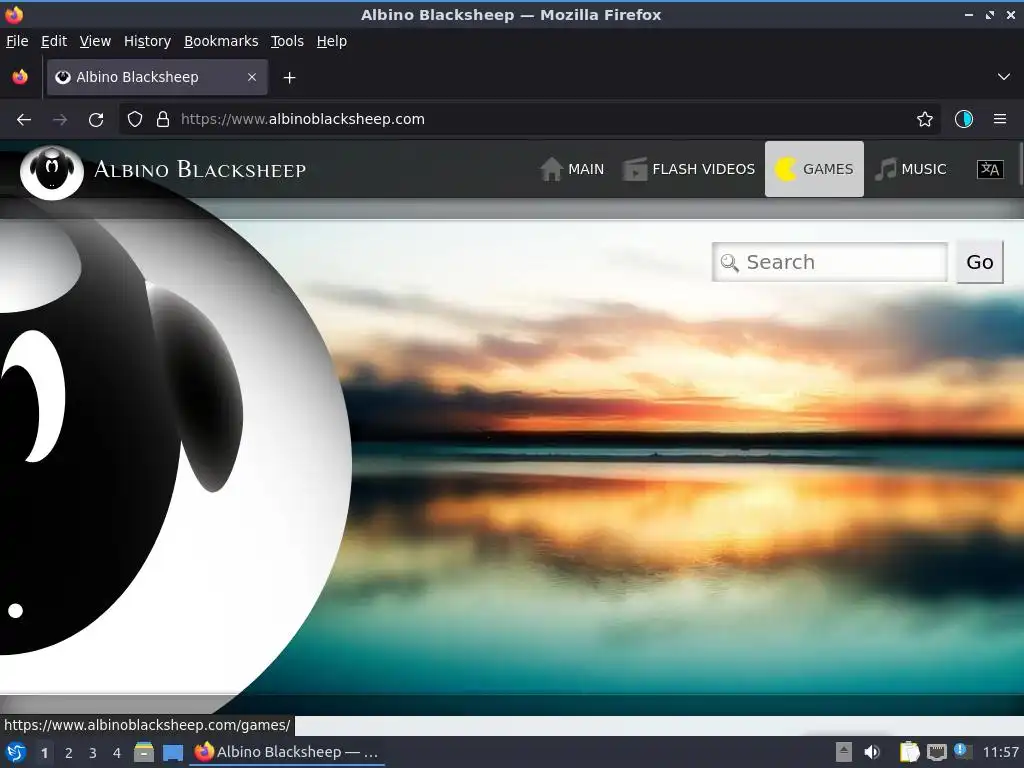Click the 11:57 clock

pos(1000,752)
